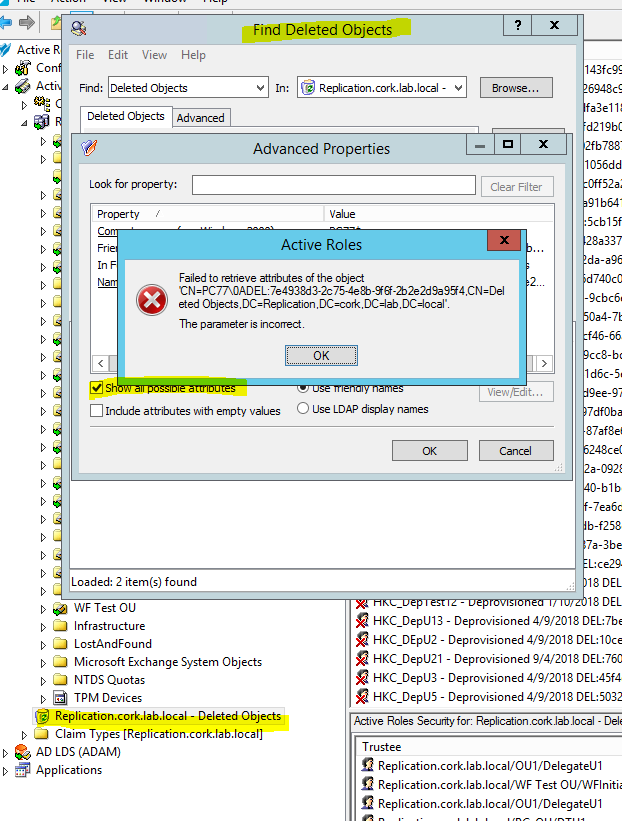Click the TPM Devices container icon
The height and width of the screenshot is (821, 622).
(60, 698)
